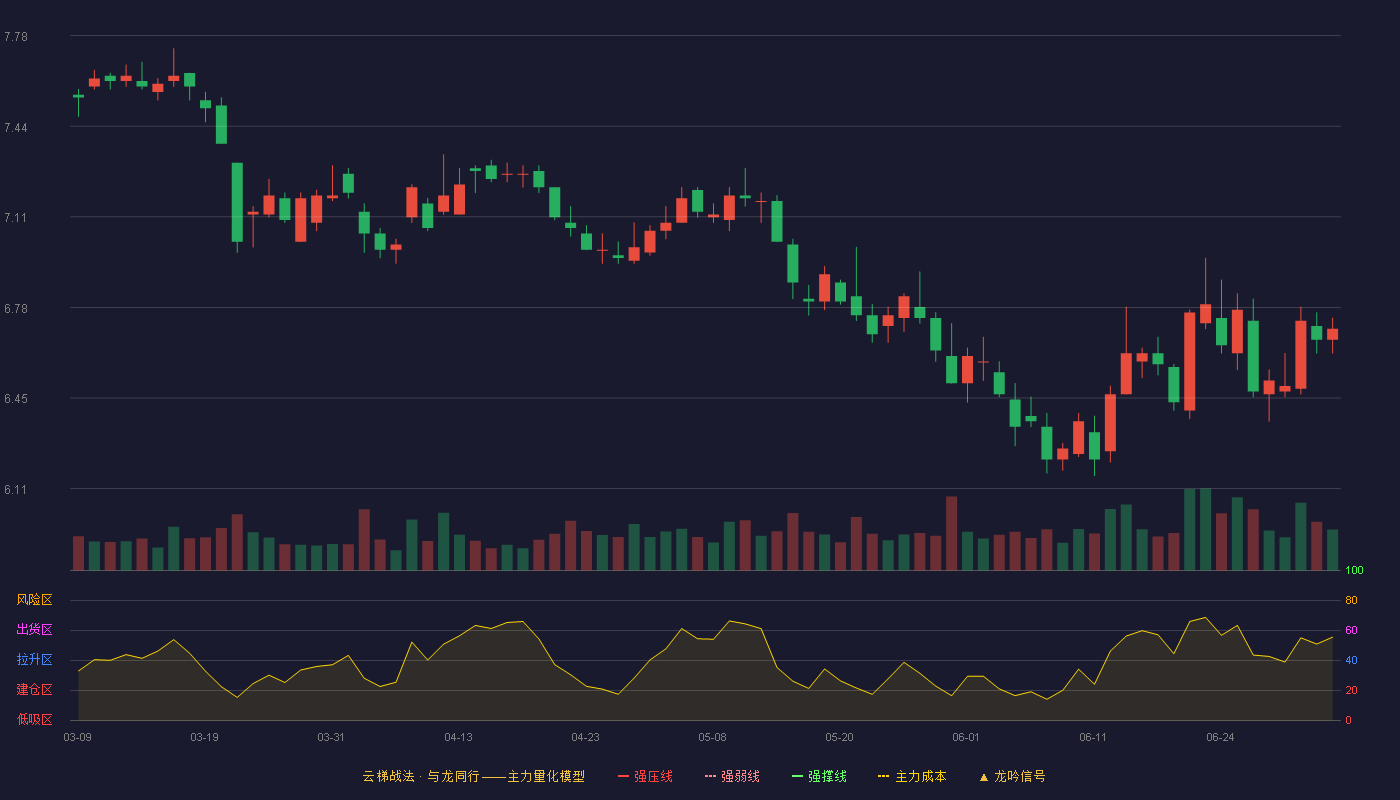The width and height of the screenshot is (1400, 800).
Task: Click the orange 80 indicator scale value
Action: pyautogui.click(x=1351, y=600)
